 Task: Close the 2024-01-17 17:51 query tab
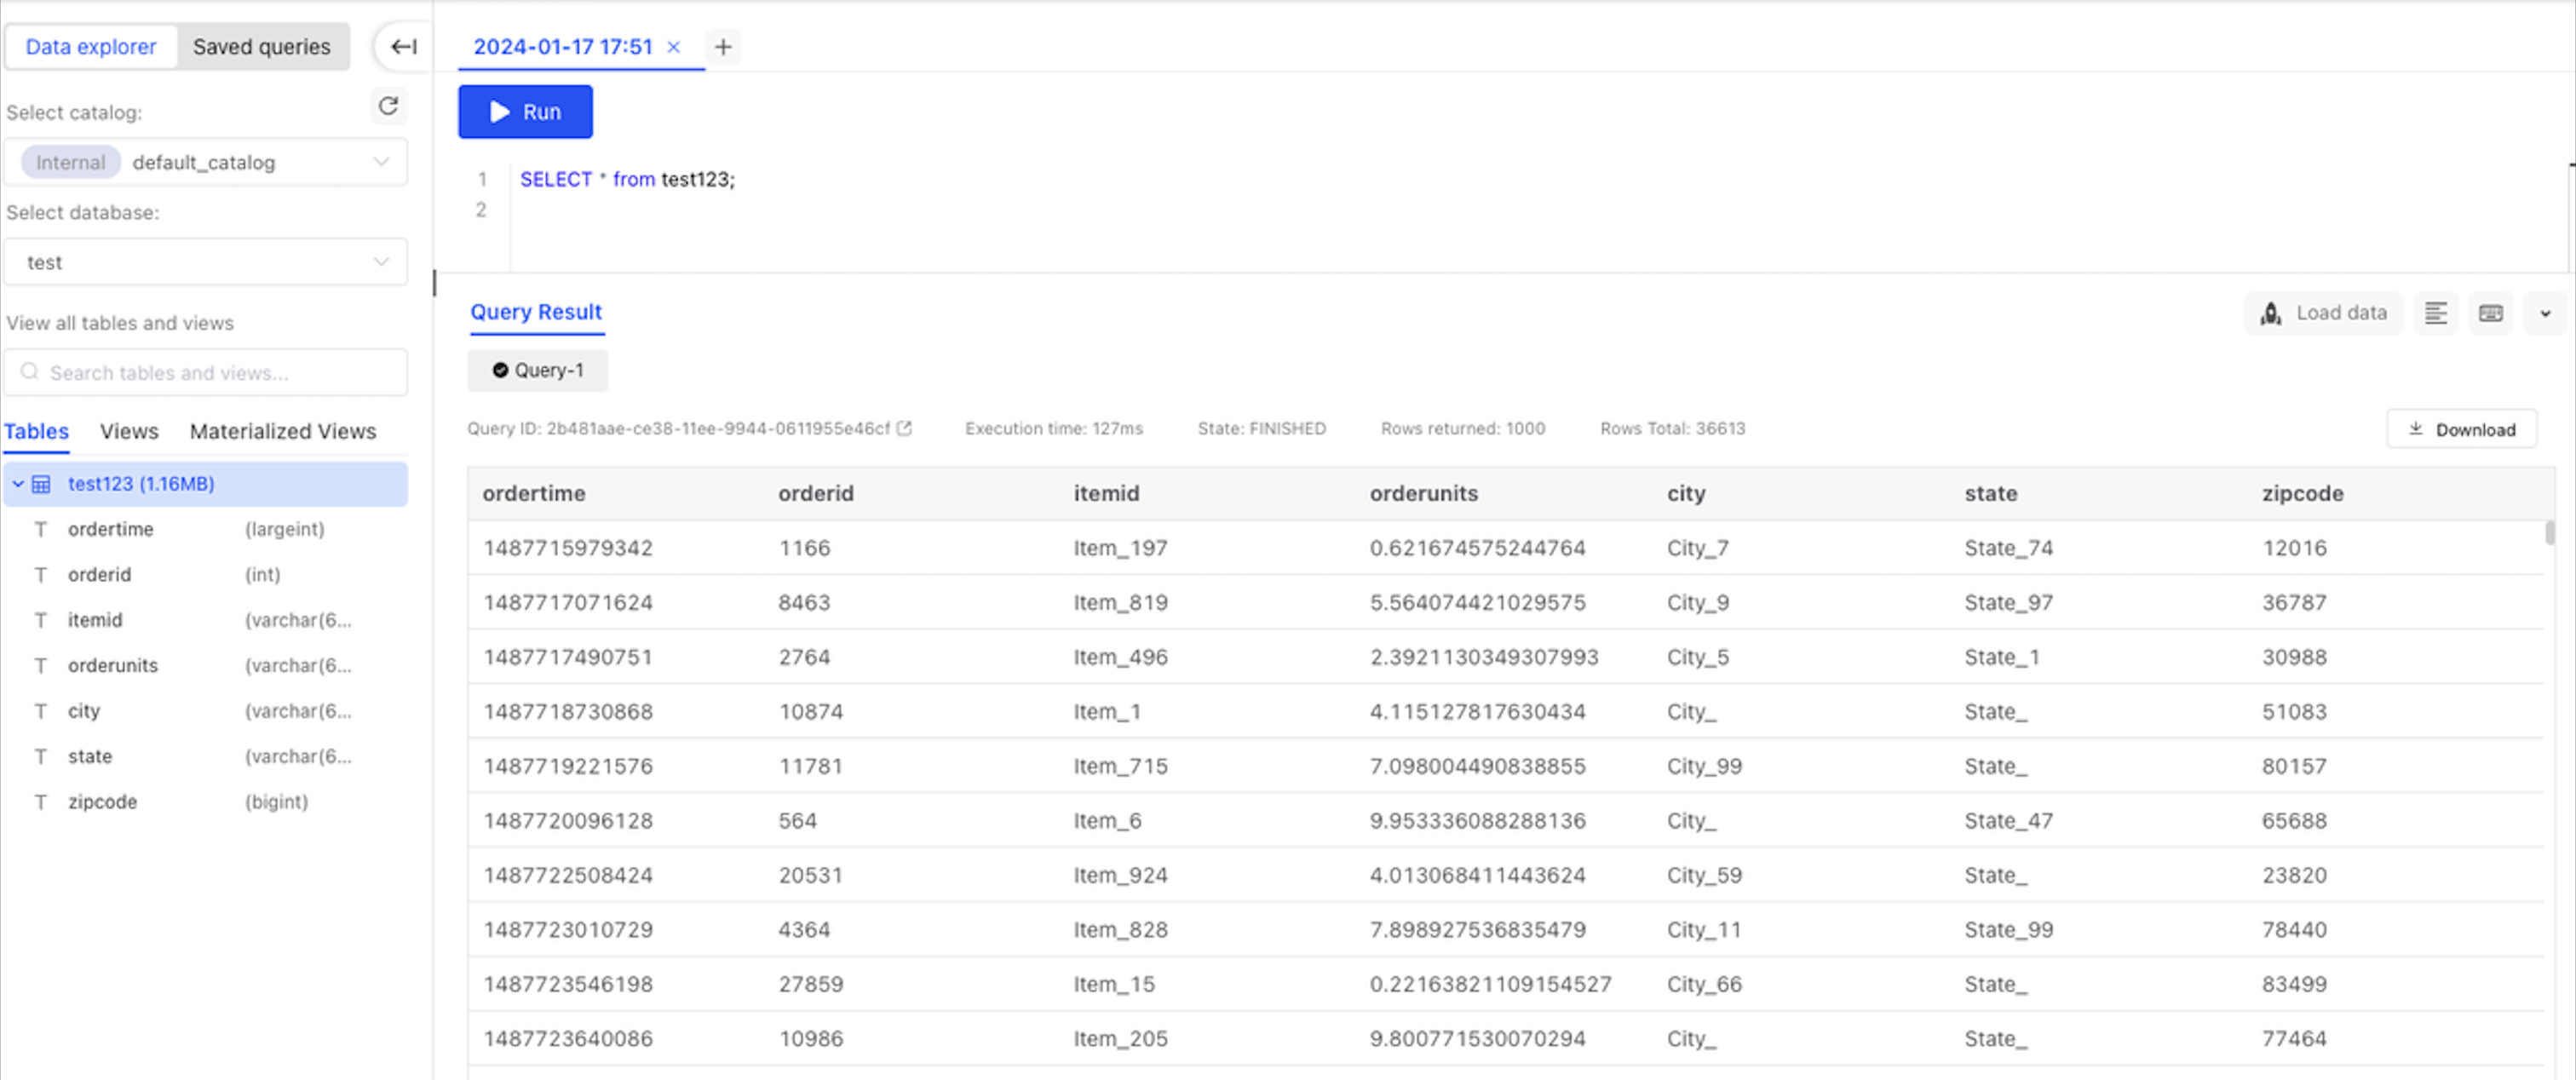point(674,47)
